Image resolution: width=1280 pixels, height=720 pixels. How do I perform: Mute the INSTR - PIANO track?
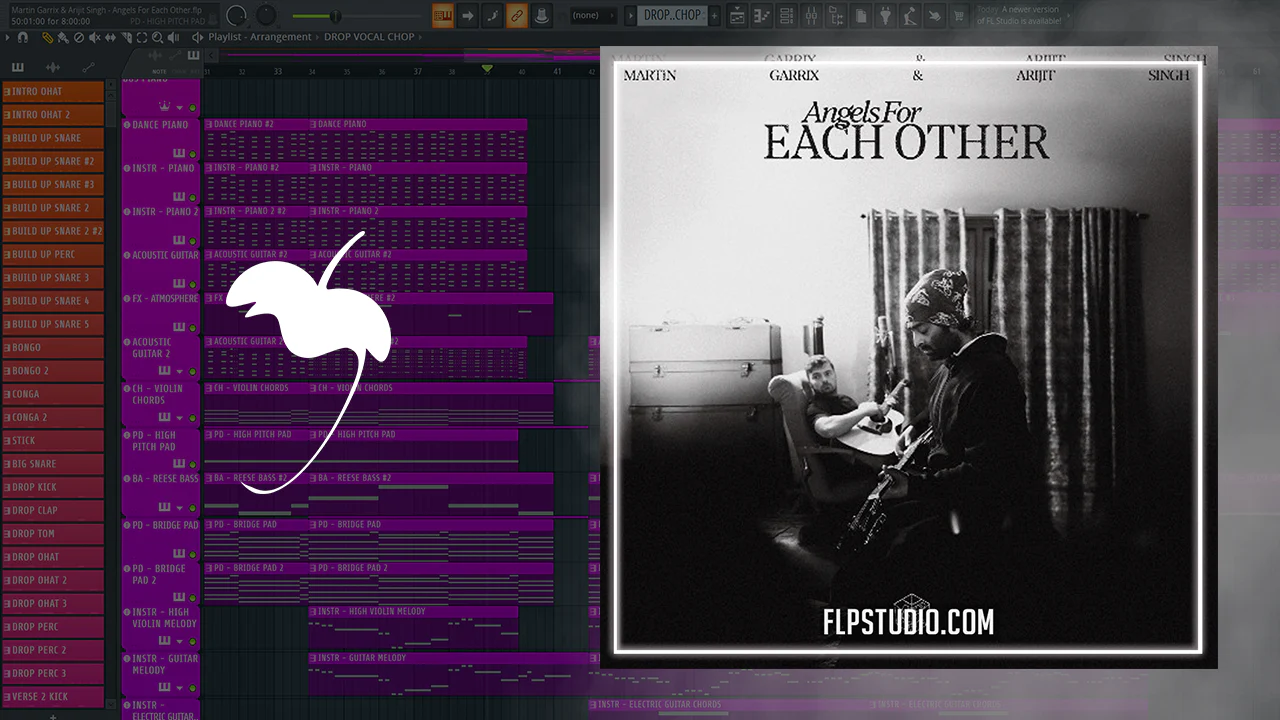[193, 197]
